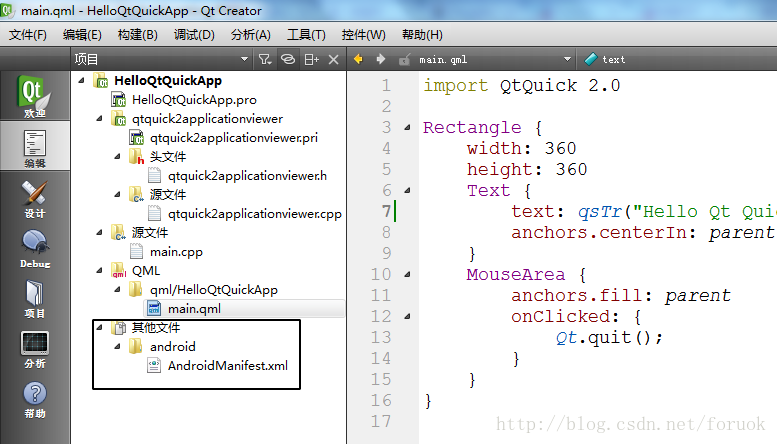Screen dimensions: 777x444
Task: Toggle synchronize with editor icon
Action: [288, 59]
